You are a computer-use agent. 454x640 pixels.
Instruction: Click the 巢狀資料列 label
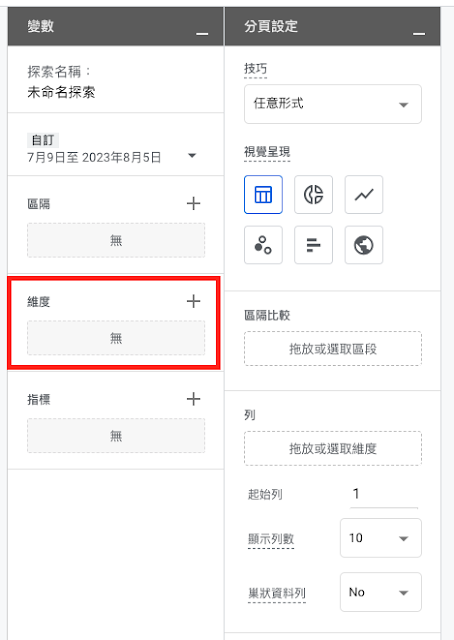click(x=277, y=593)
